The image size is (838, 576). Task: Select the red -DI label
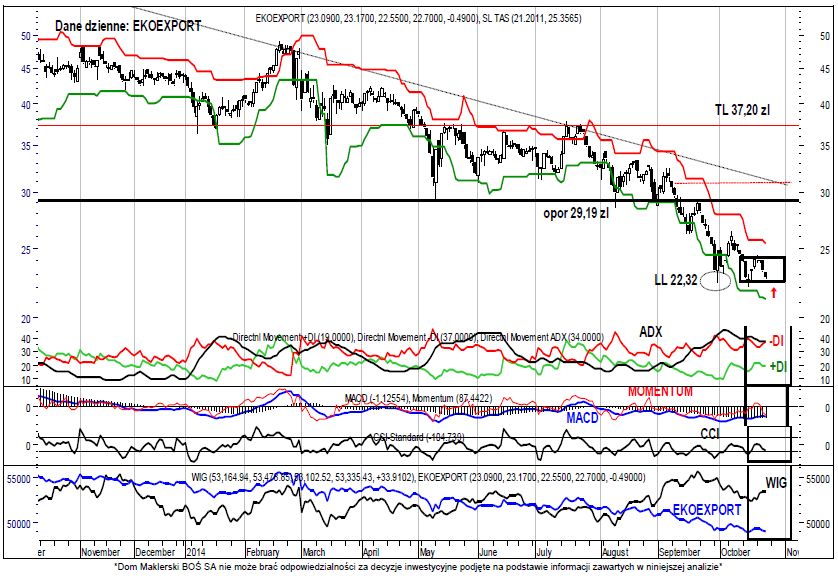point(777,341)
